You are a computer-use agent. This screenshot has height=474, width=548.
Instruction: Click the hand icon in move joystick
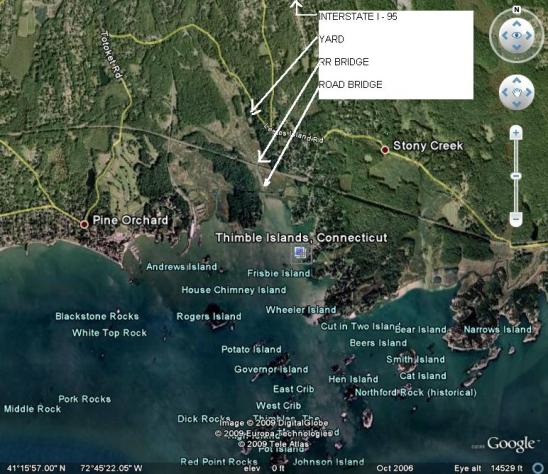(517, 93)
